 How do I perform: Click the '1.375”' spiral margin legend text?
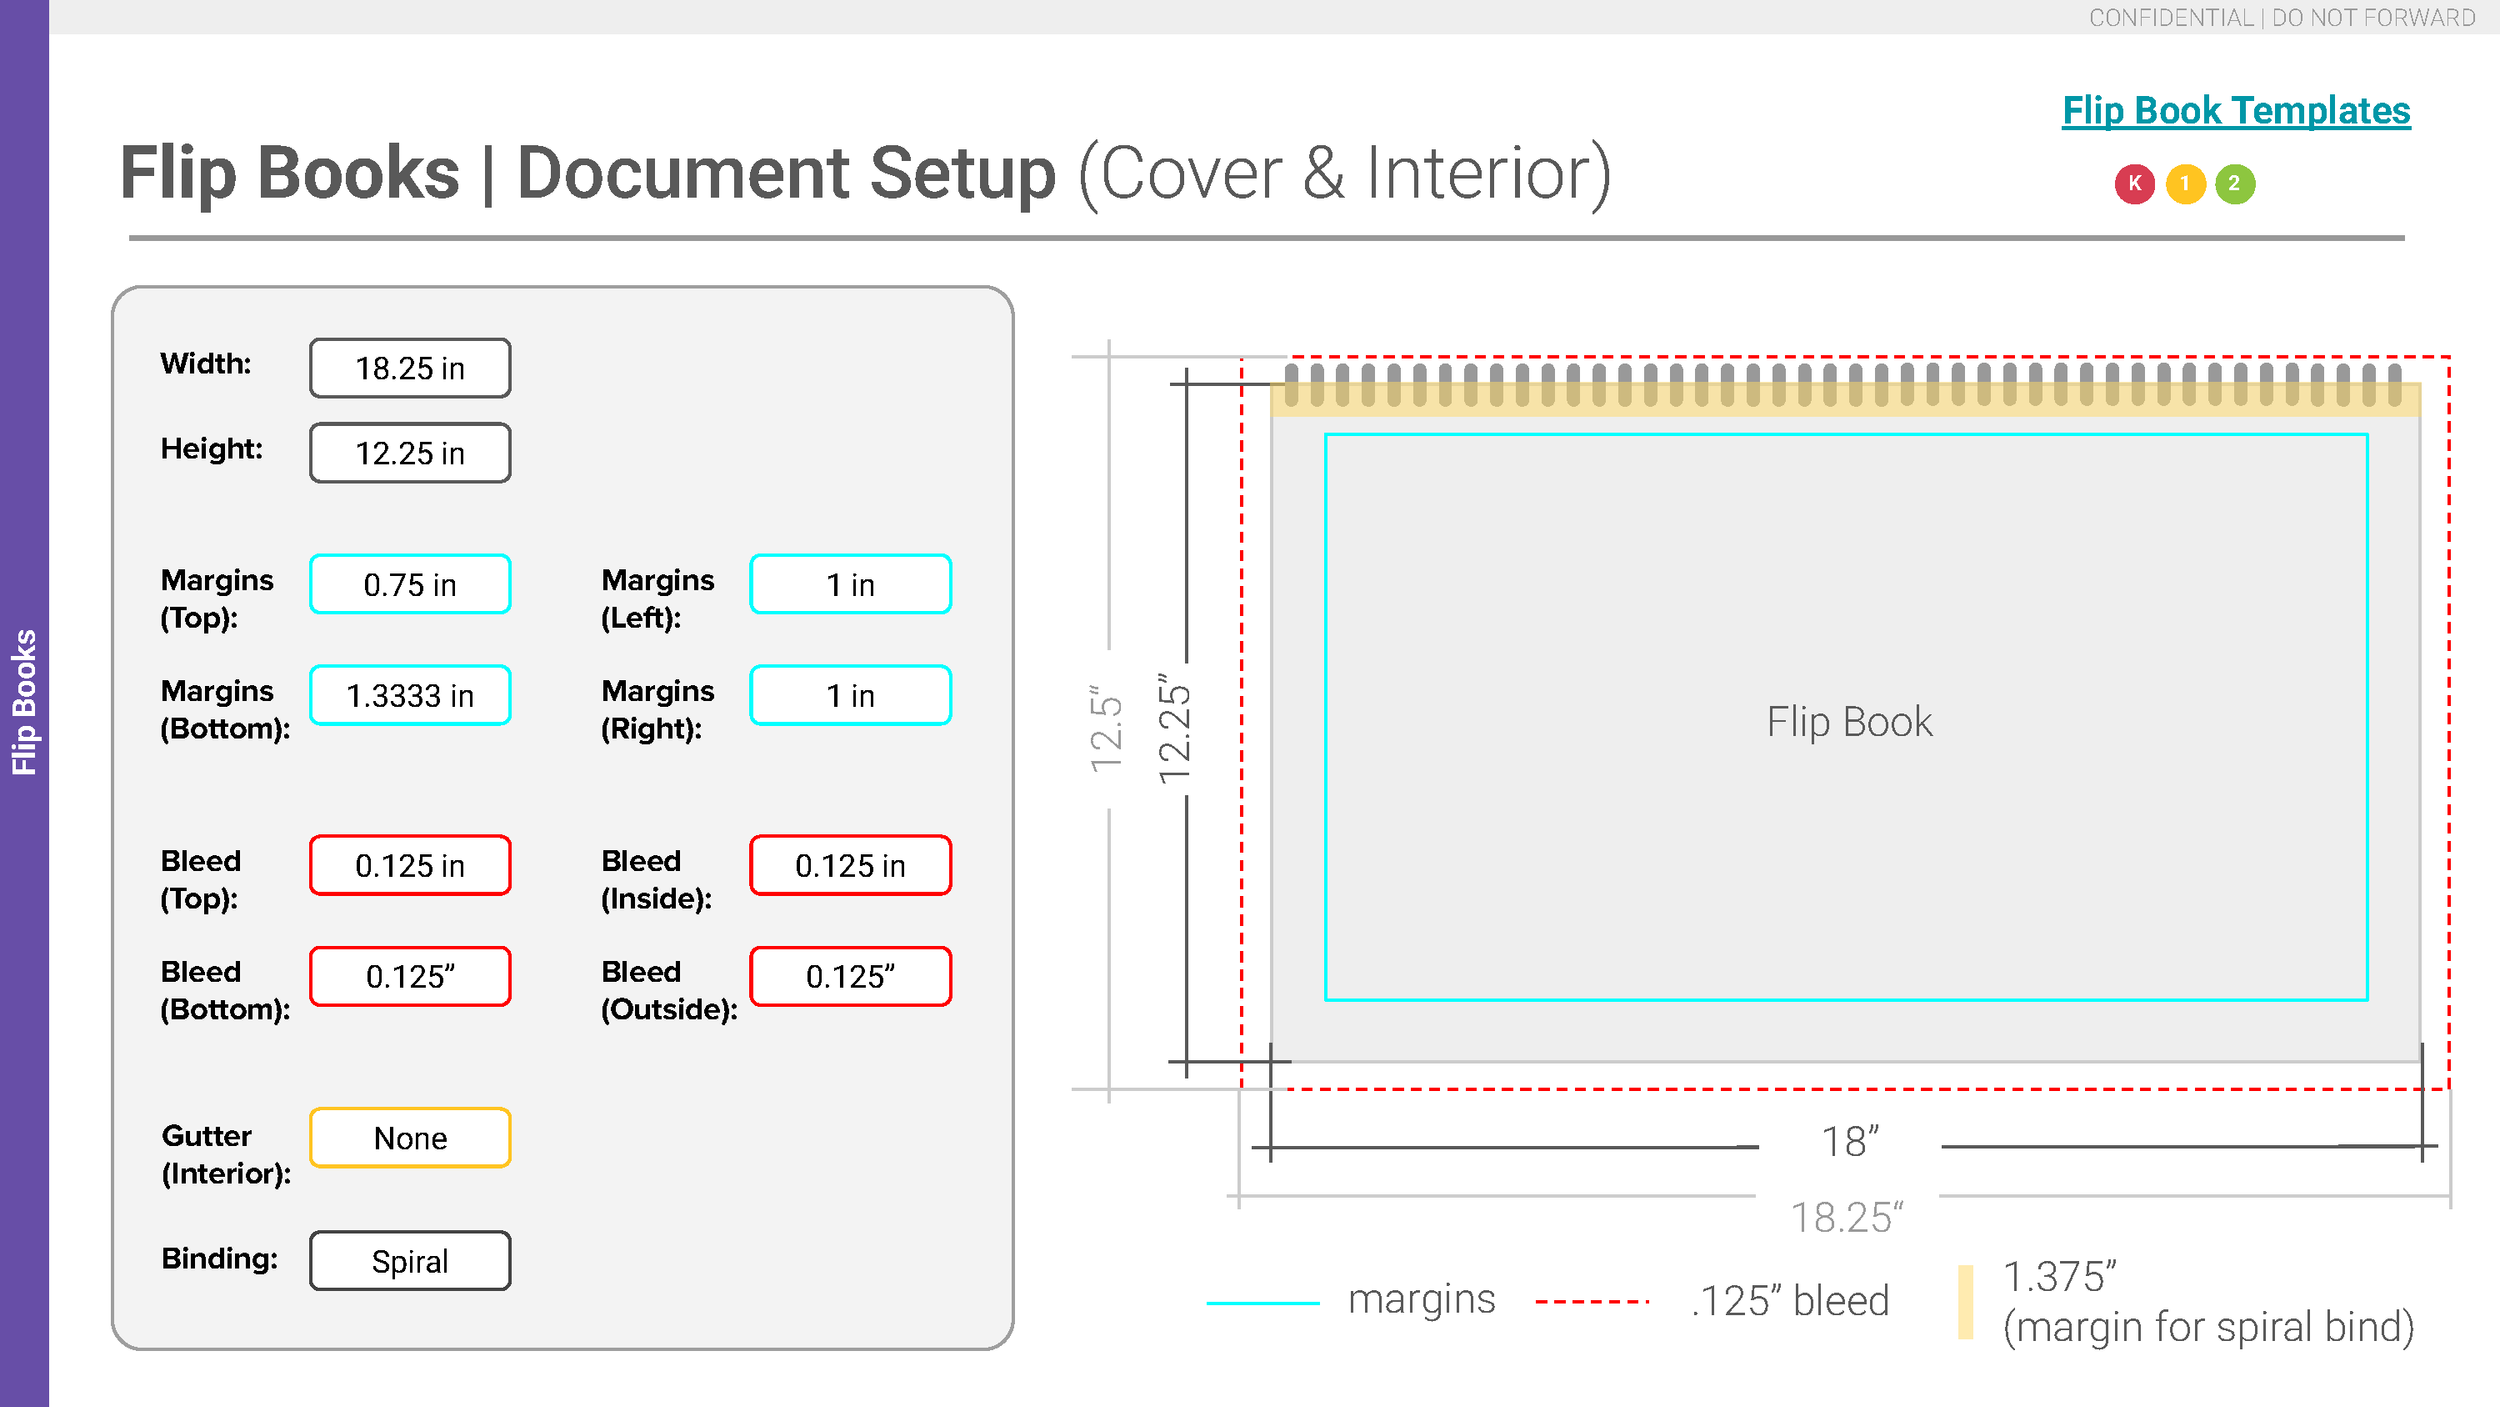[2060, 1277]
